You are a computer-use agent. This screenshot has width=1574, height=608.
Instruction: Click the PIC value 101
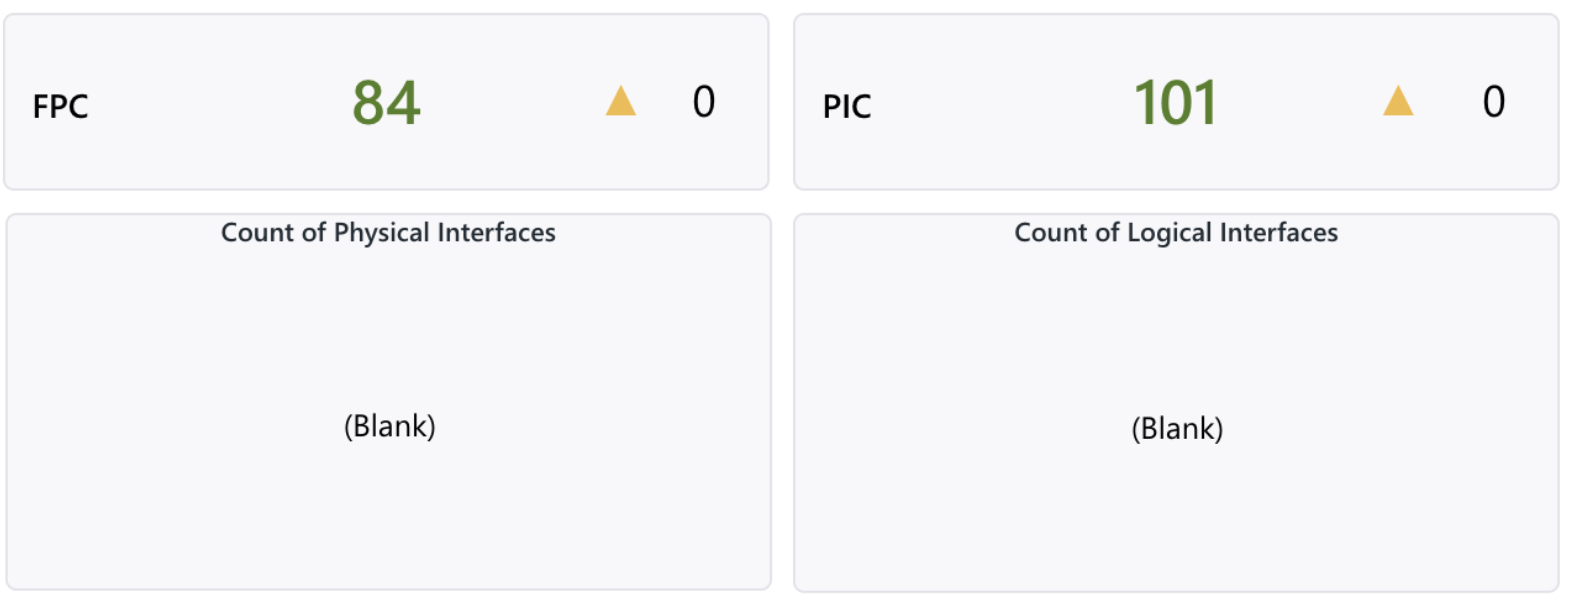point(1175,103)
